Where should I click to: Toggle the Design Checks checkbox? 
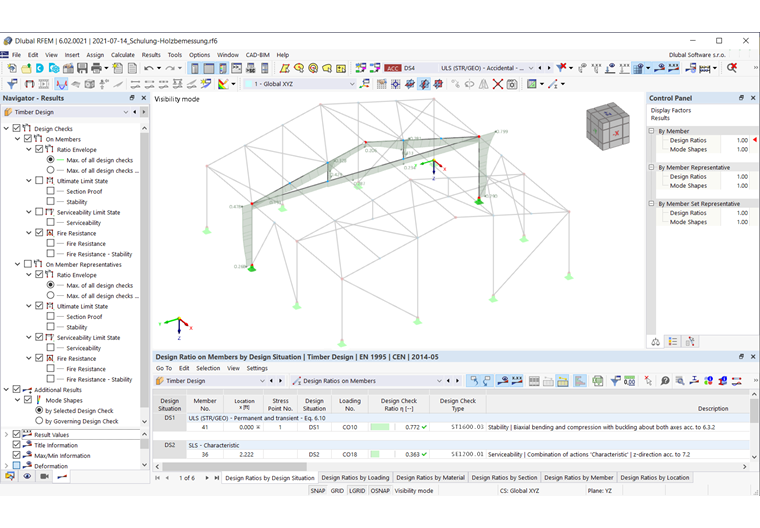coord(16,128)
